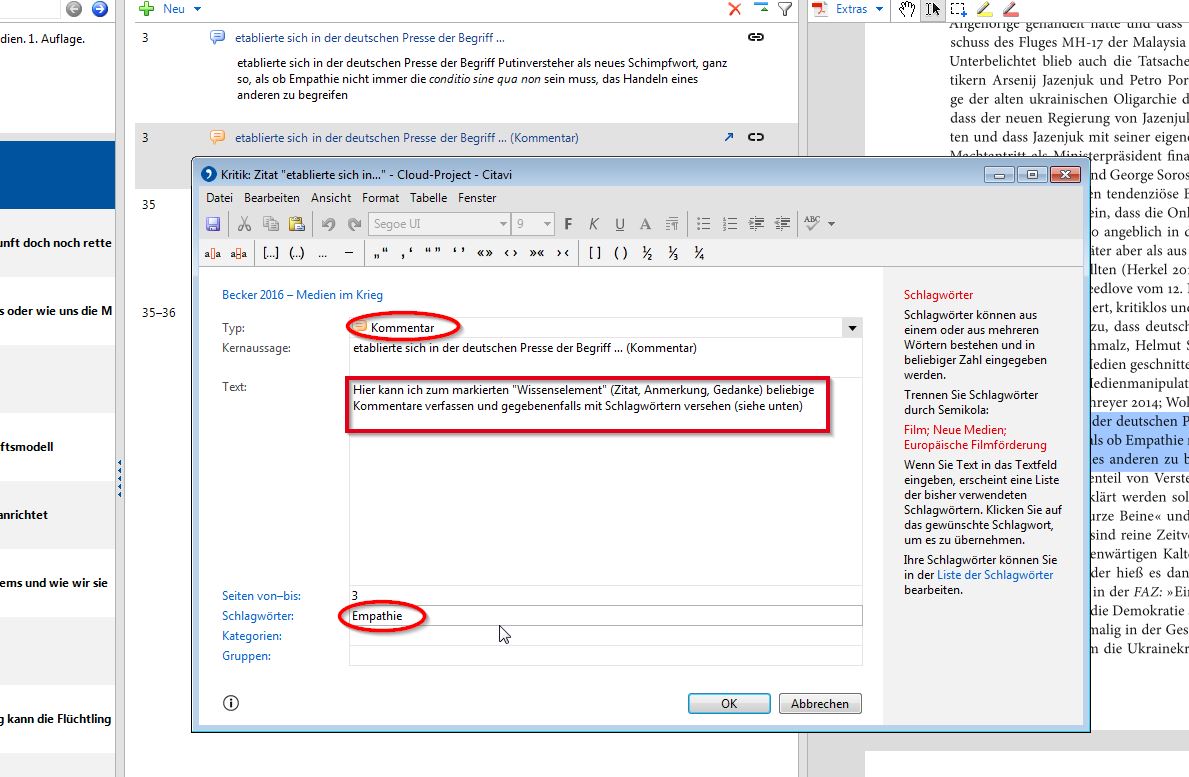This screenshot has height=777, width=1189.
Task: Open the Extras PDF menu
Action: 848,9
